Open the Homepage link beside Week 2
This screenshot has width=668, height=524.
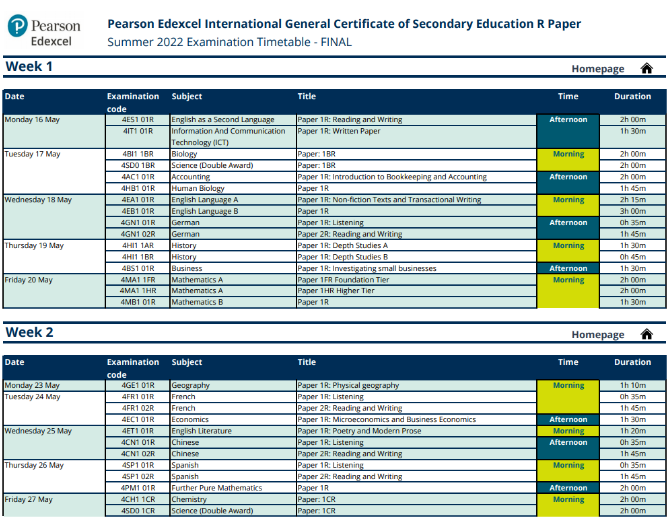(597, 334)
